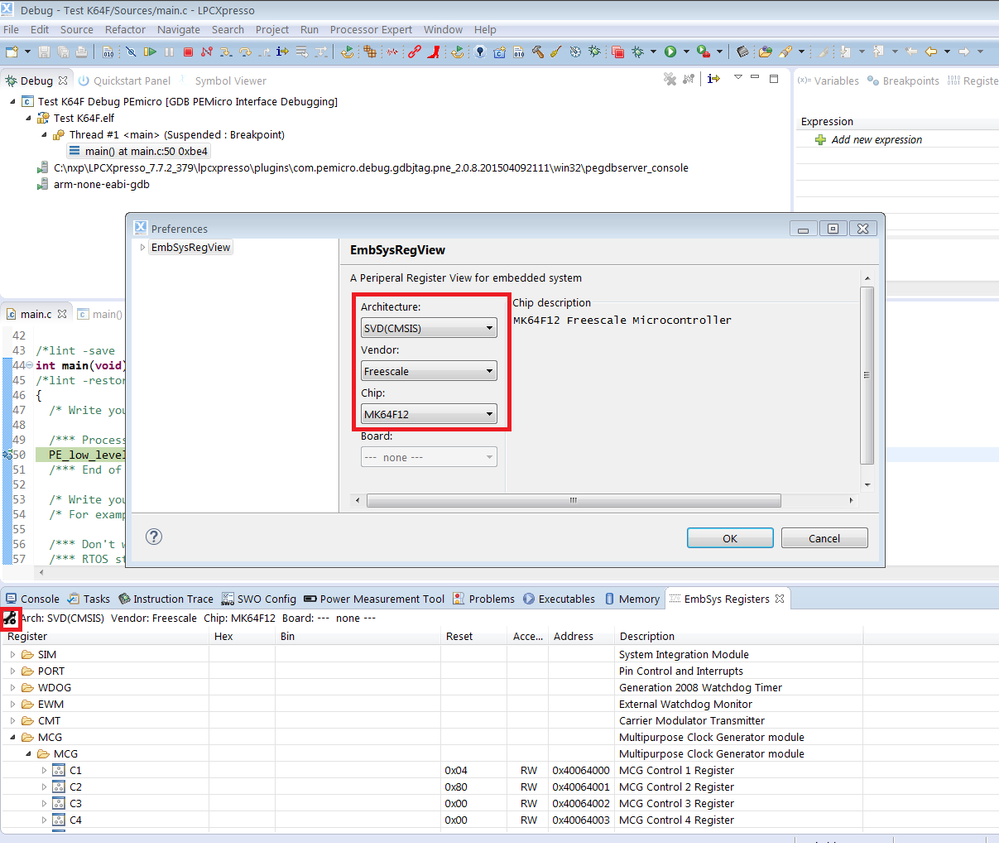Click the Save disk icon
Screen dimensions: 999x843
click(x=44, y=52)
